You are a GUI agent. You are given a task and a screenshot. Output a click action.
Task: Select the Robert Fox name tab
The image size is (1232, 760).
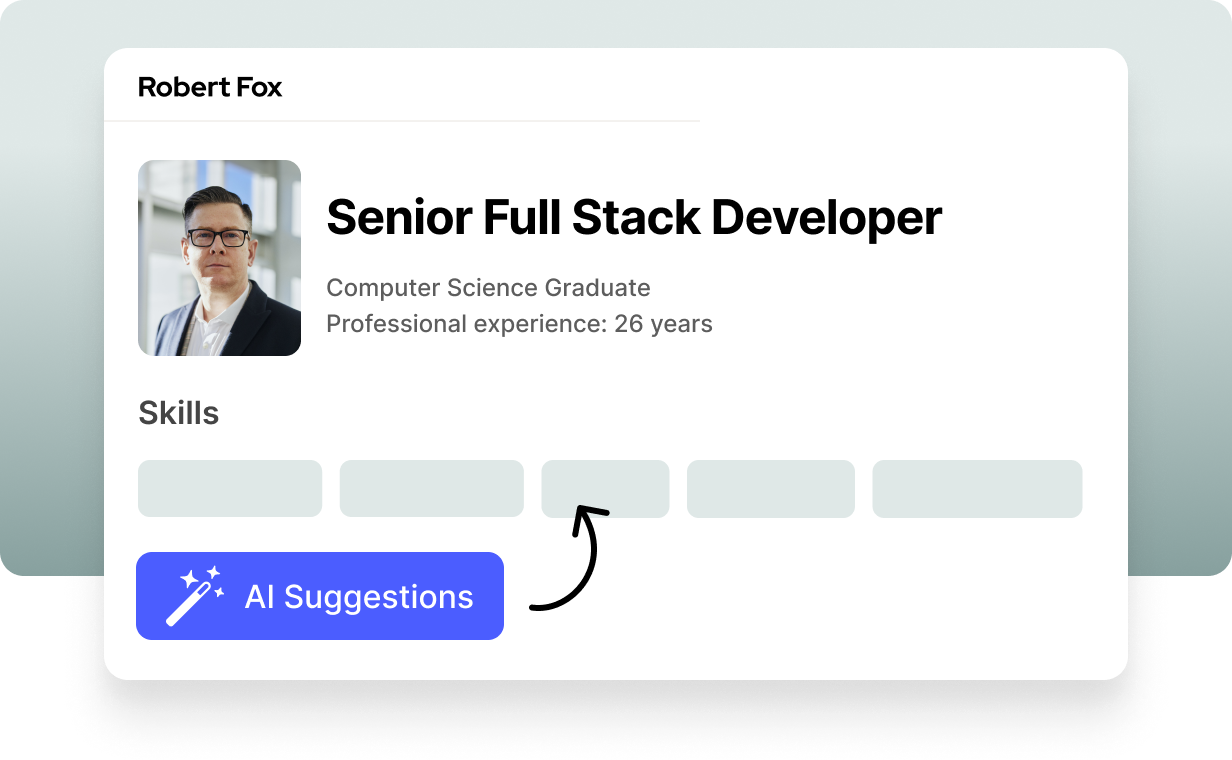pos(210,88)
